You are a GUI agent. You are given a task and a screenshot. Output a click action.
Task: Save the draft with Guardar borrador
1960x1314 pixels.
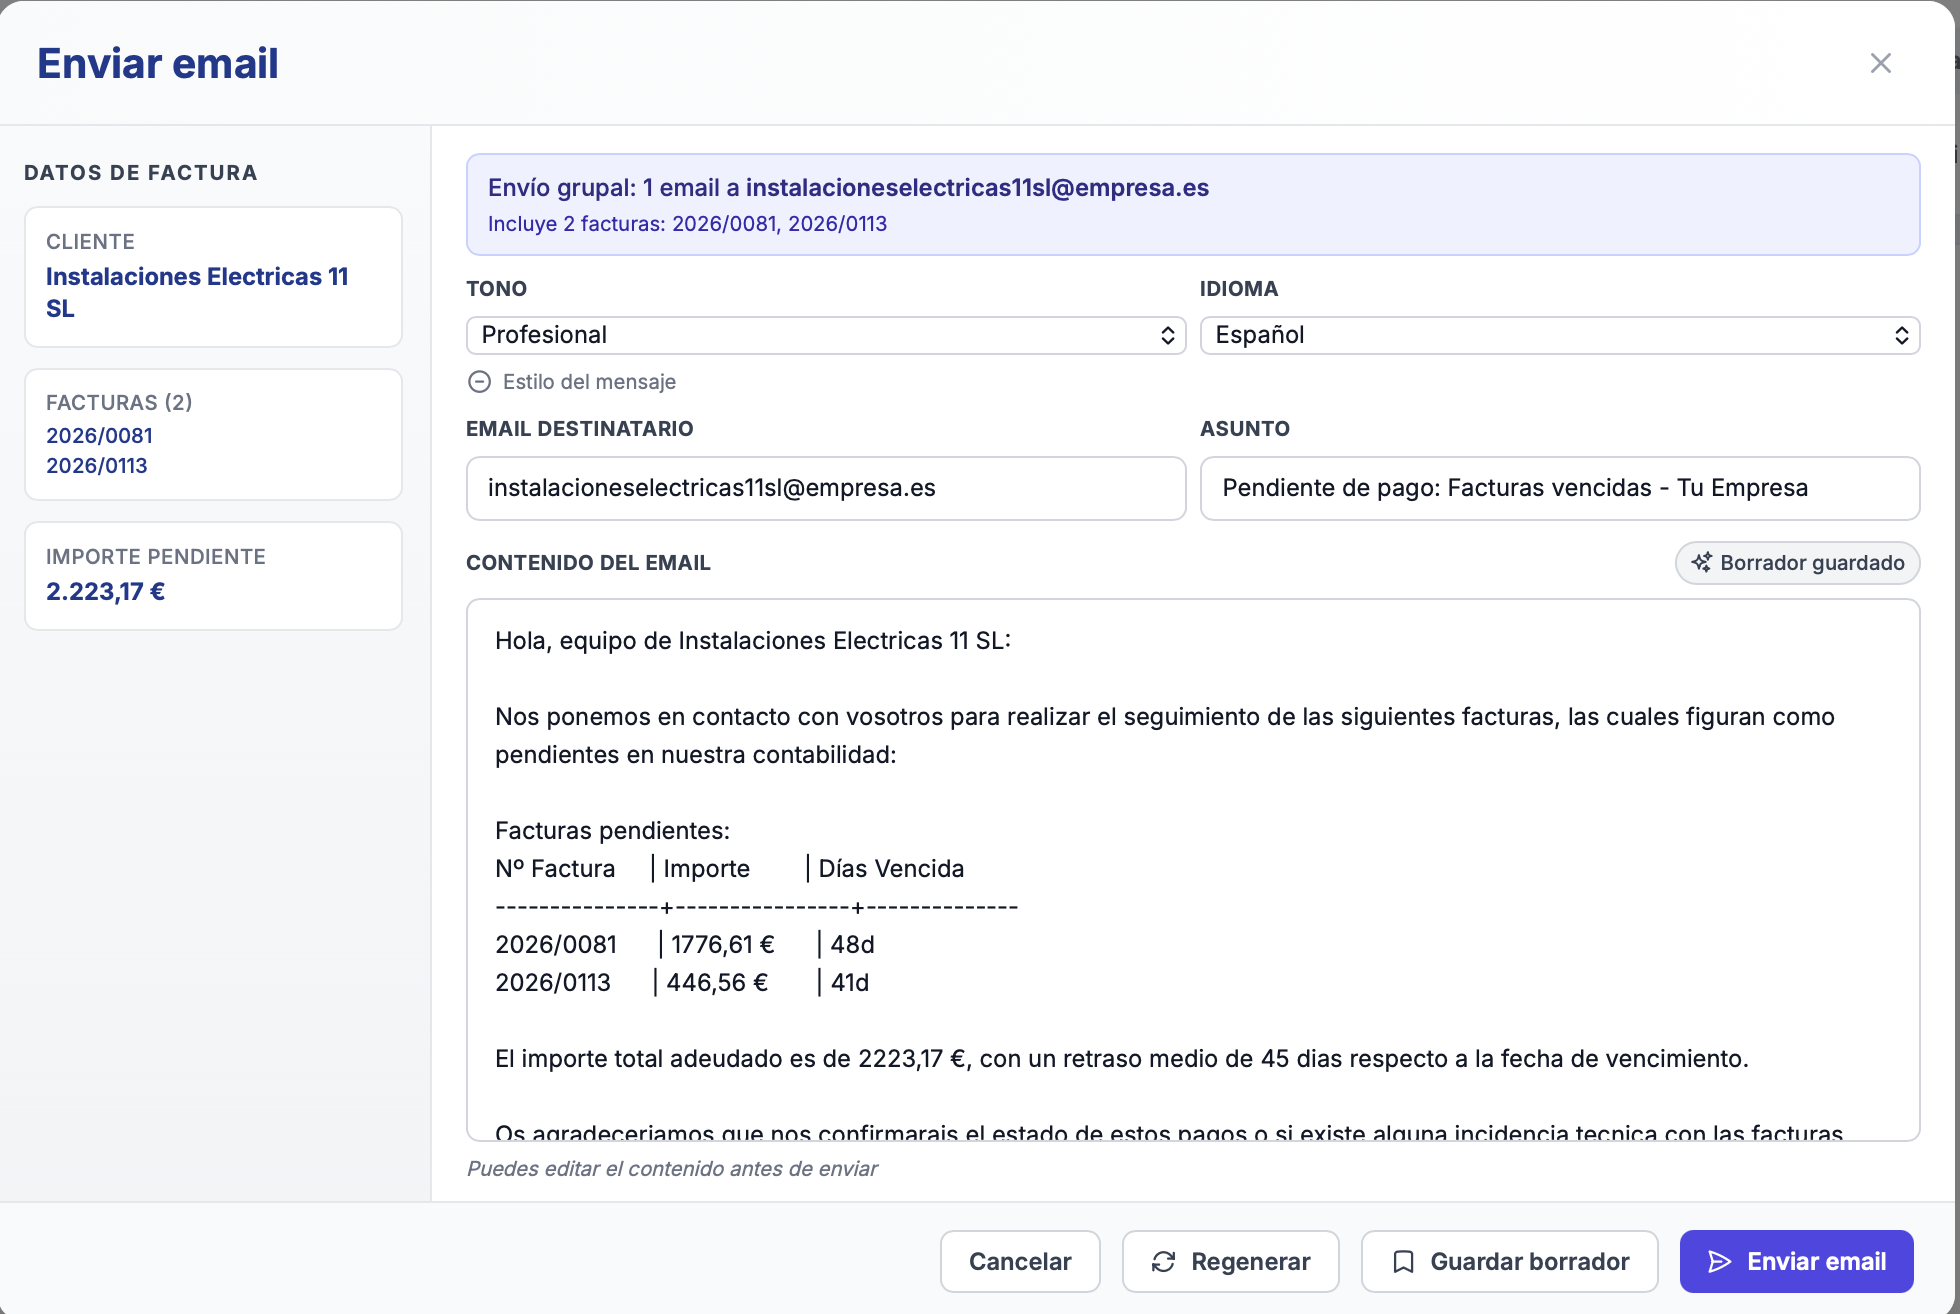tap(1509, 1261)
